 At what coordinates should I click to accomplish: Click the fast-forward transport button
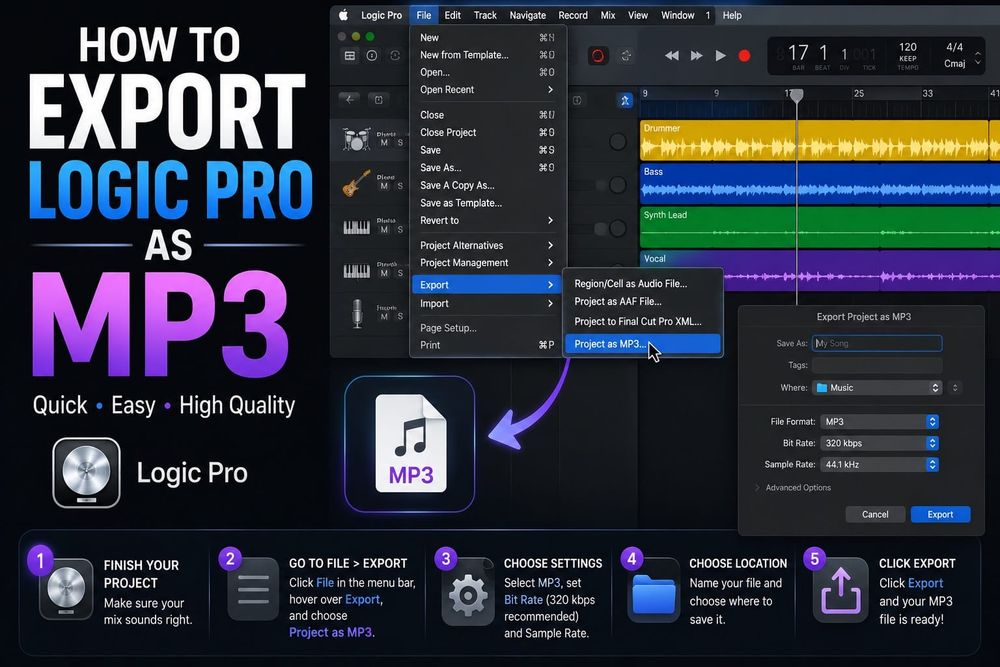click(x=696, y=56)
